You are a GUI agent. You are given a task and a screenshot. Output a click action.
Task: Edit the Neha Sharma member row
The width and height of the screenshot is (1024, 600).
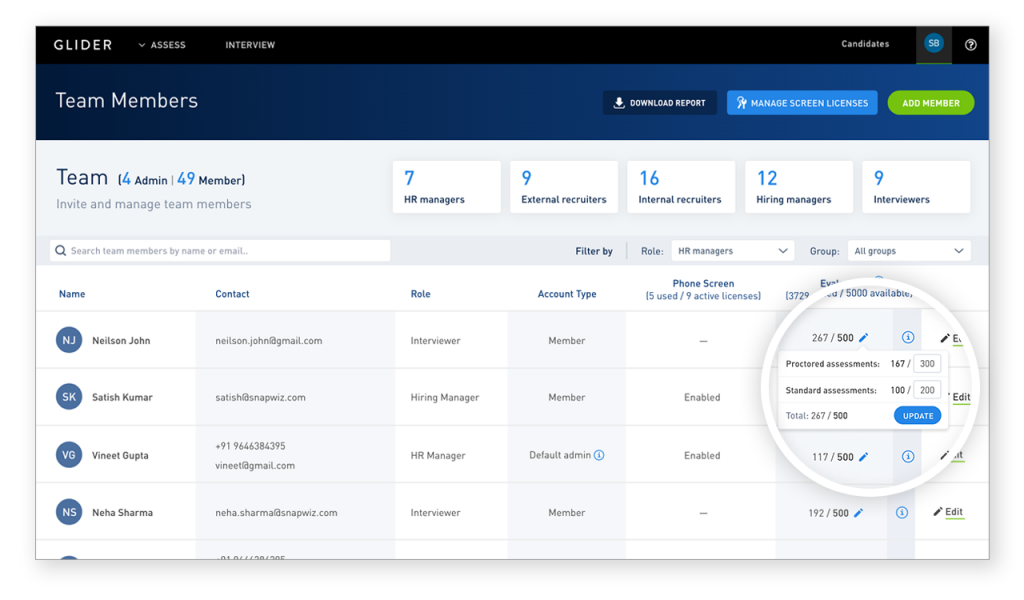point(949,512)
